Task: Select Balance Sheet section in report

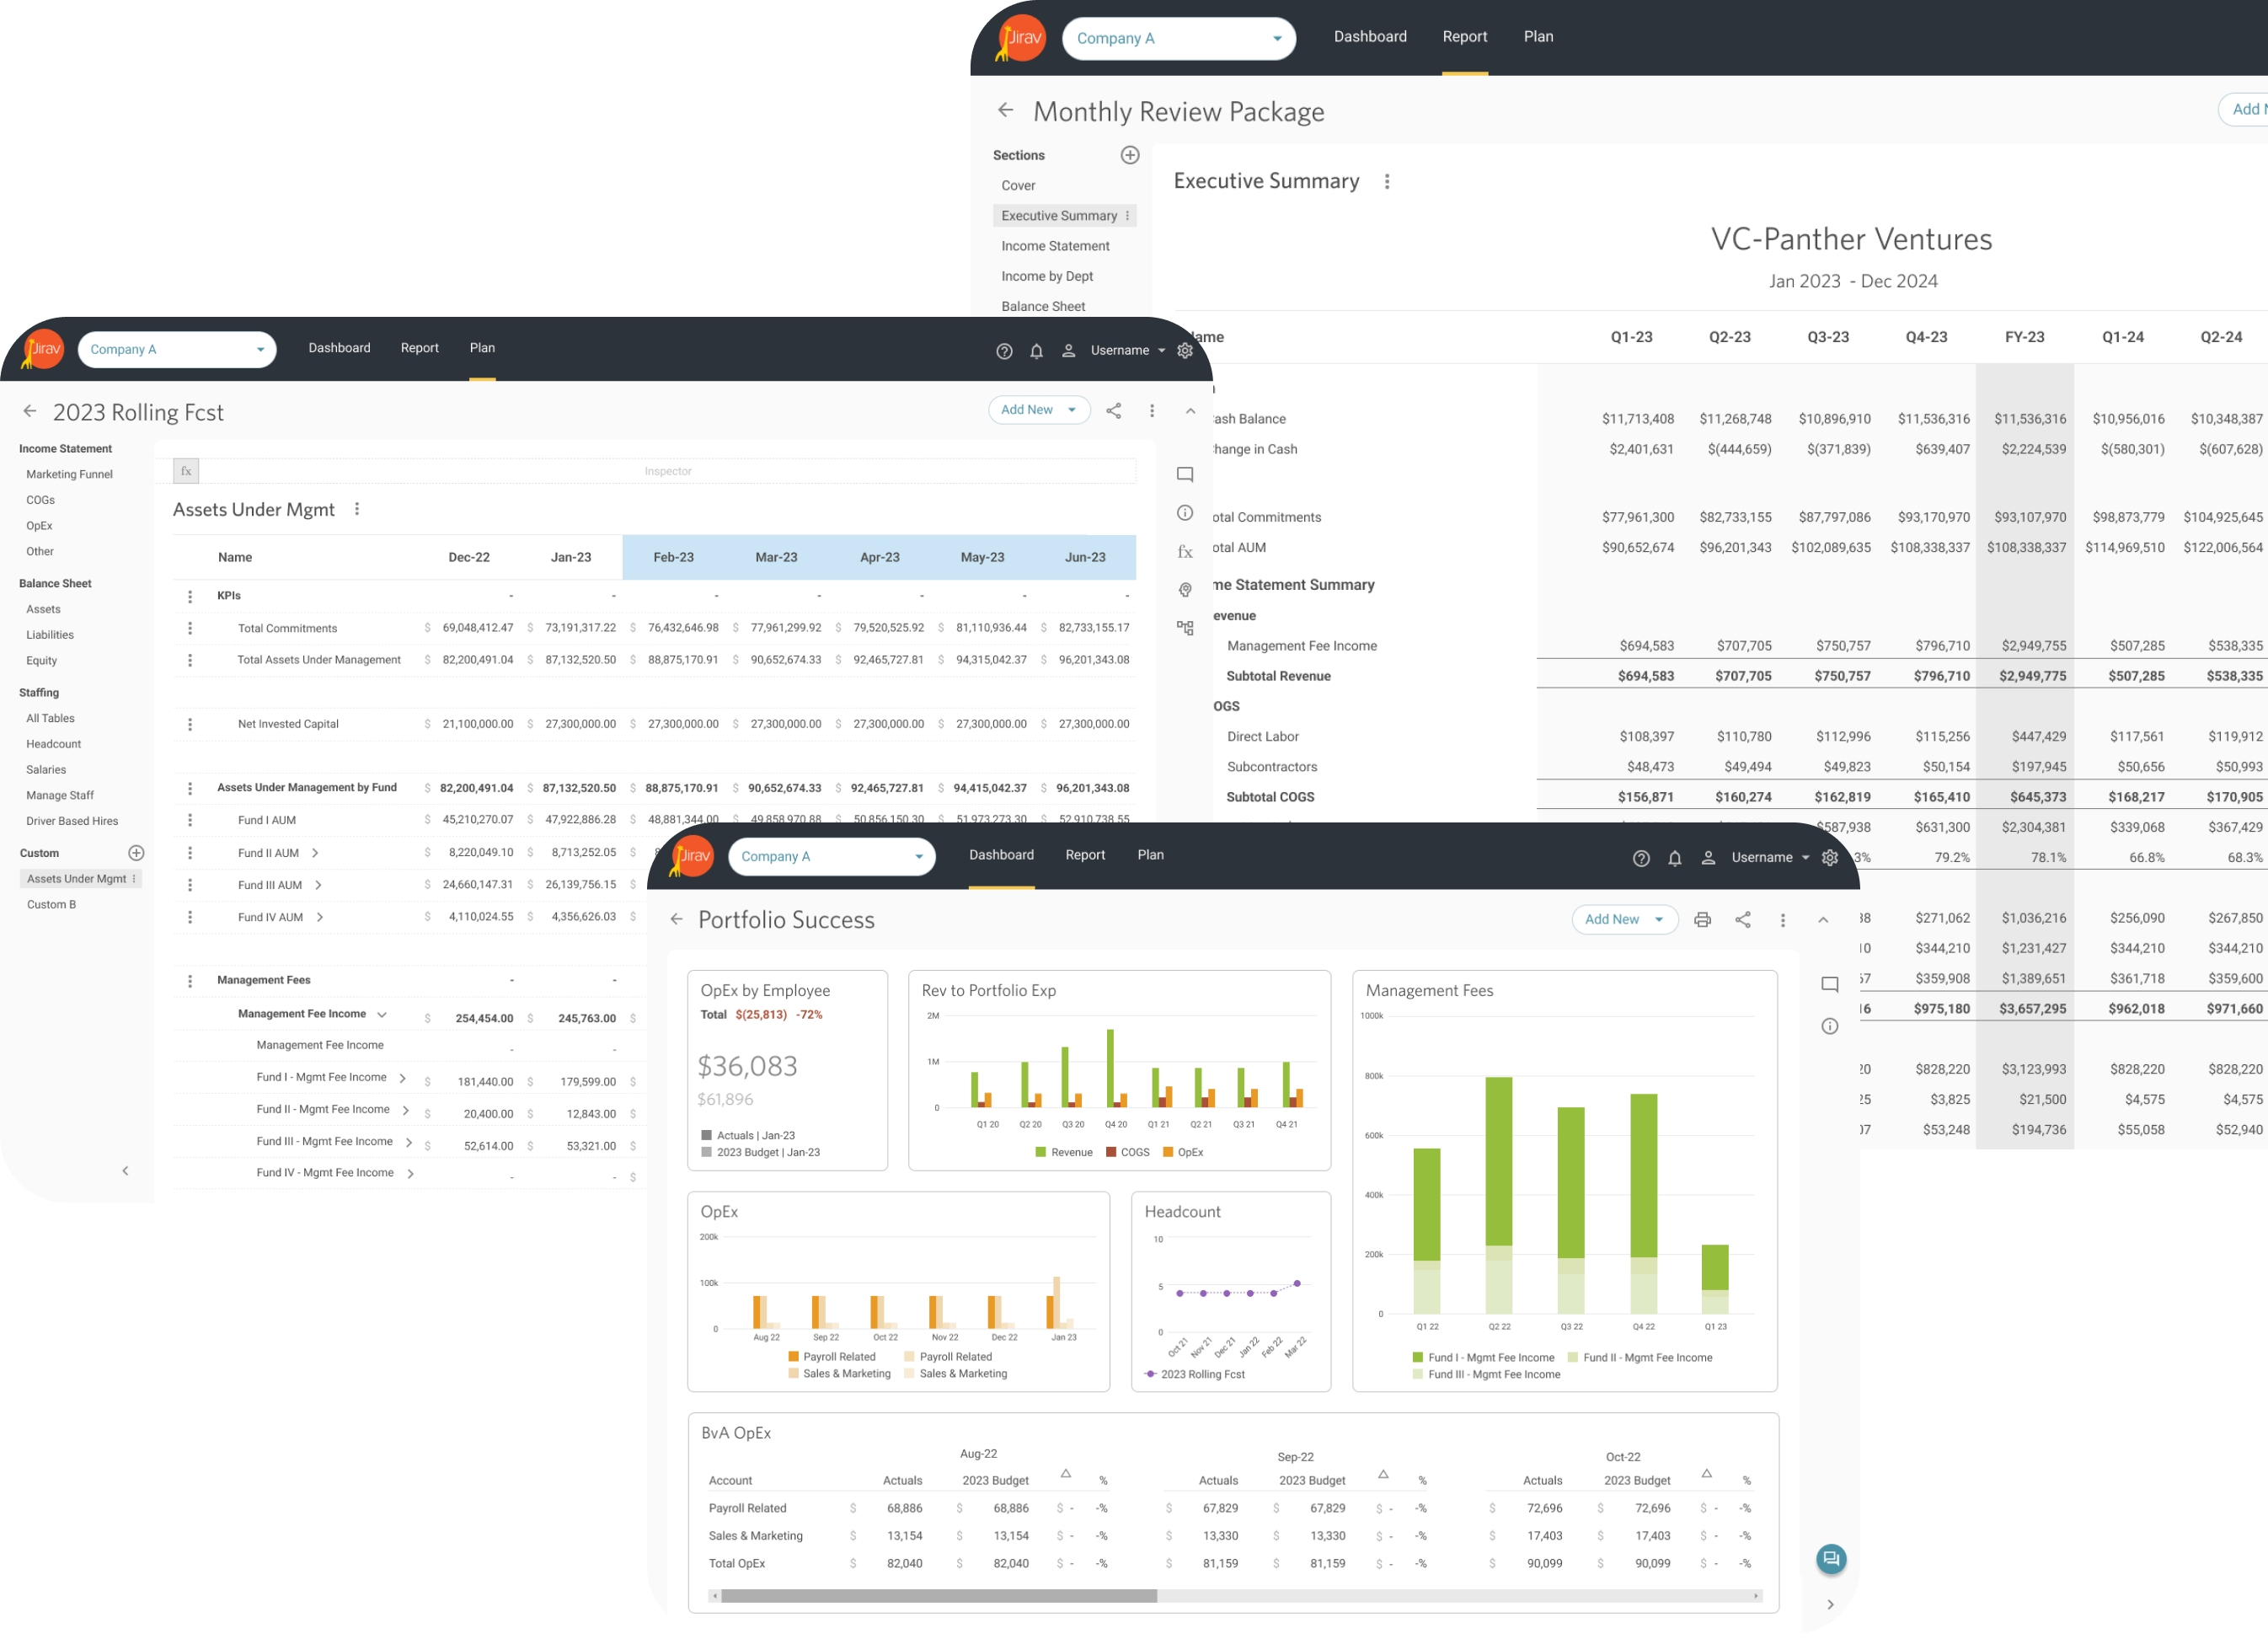Action: [x=1043, y=306]
